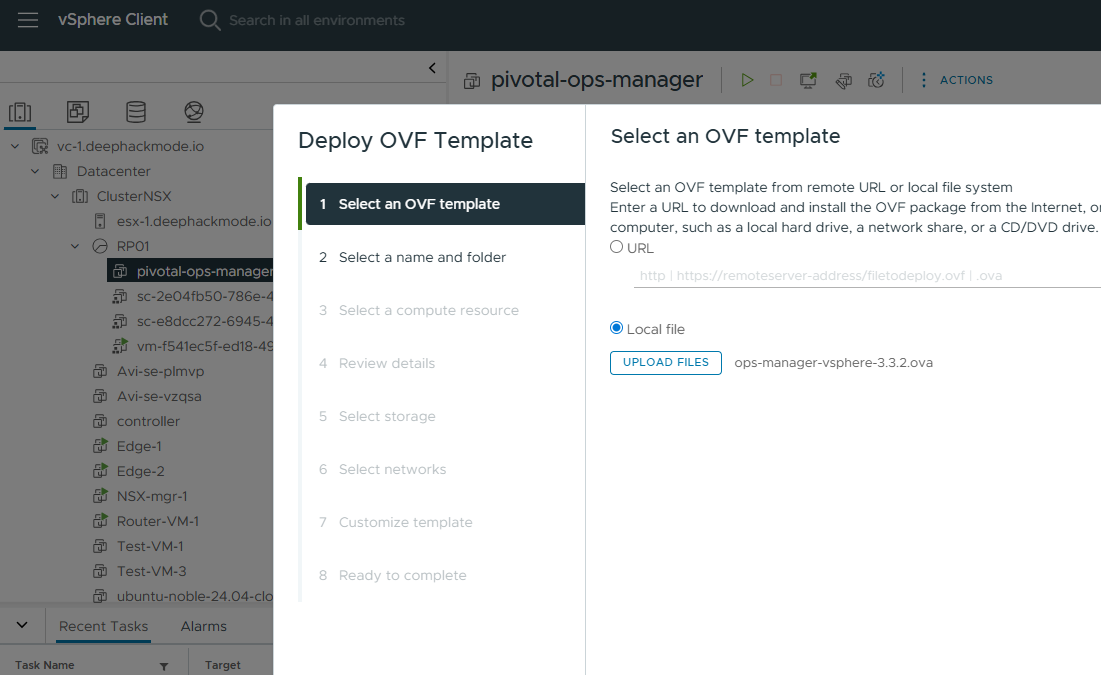Sort by the Target column header
1101x675 pixels.
click(223, 664)
